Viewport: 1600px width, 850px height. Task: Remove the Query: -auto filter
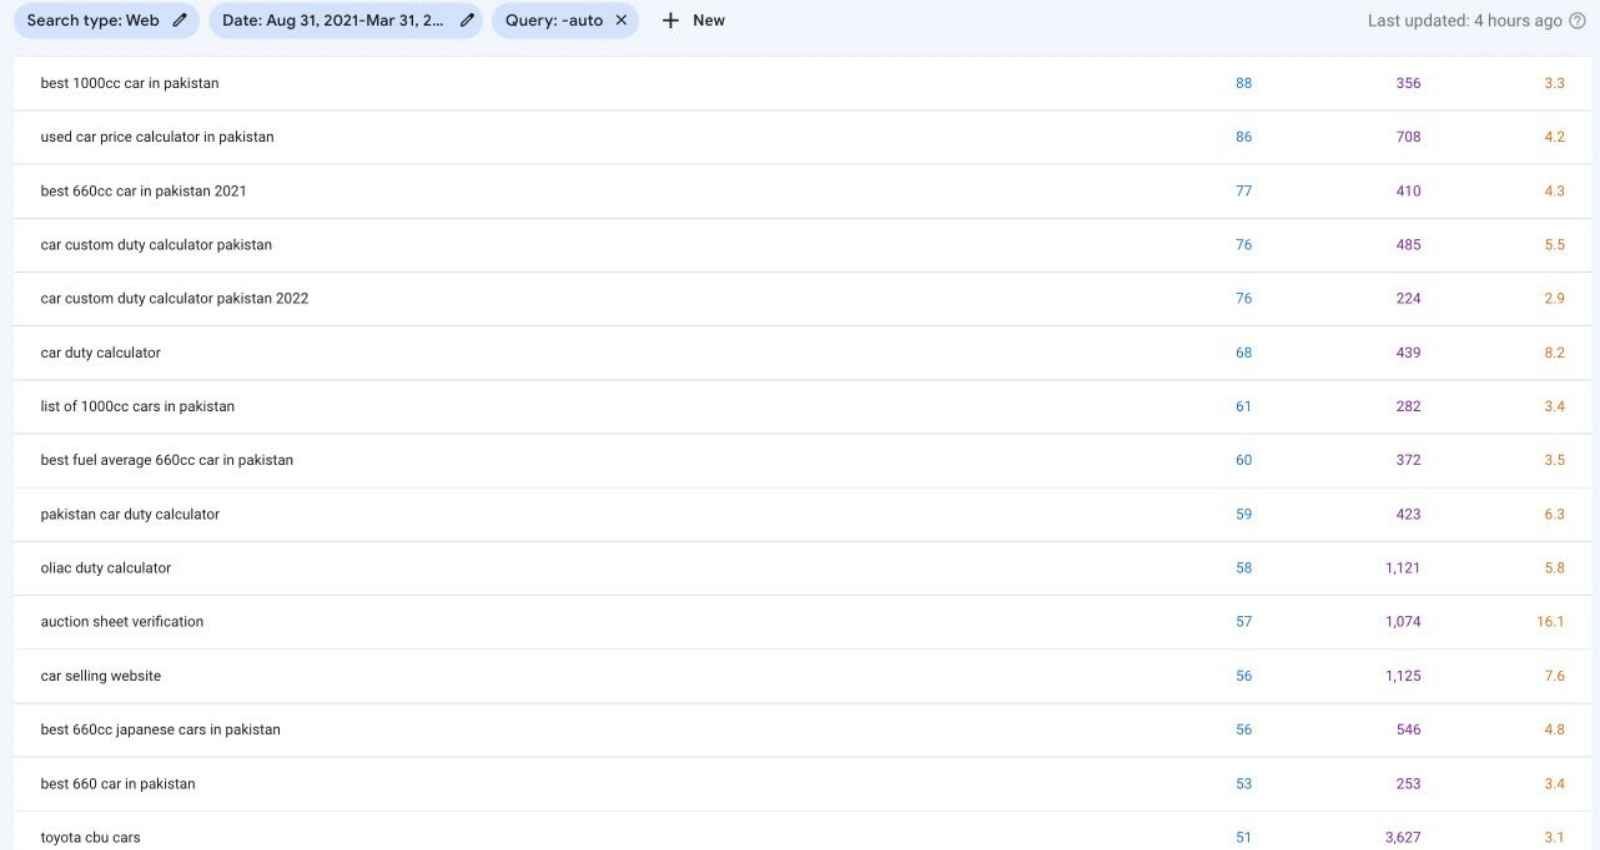pos(621,20)
